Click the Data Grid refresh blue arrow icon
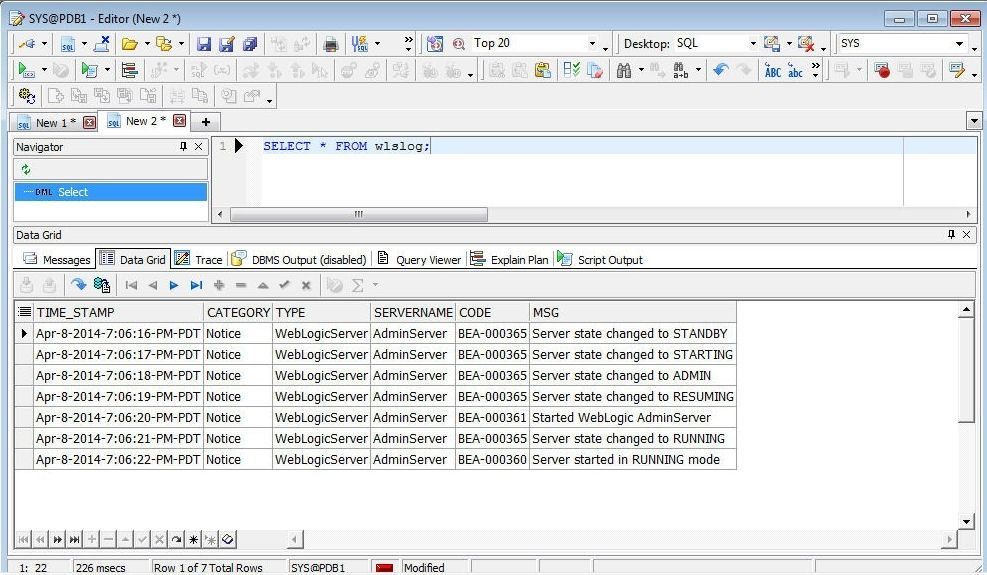Screen dimensions: 987x575 pyautogui.click(x=78, y=285)
